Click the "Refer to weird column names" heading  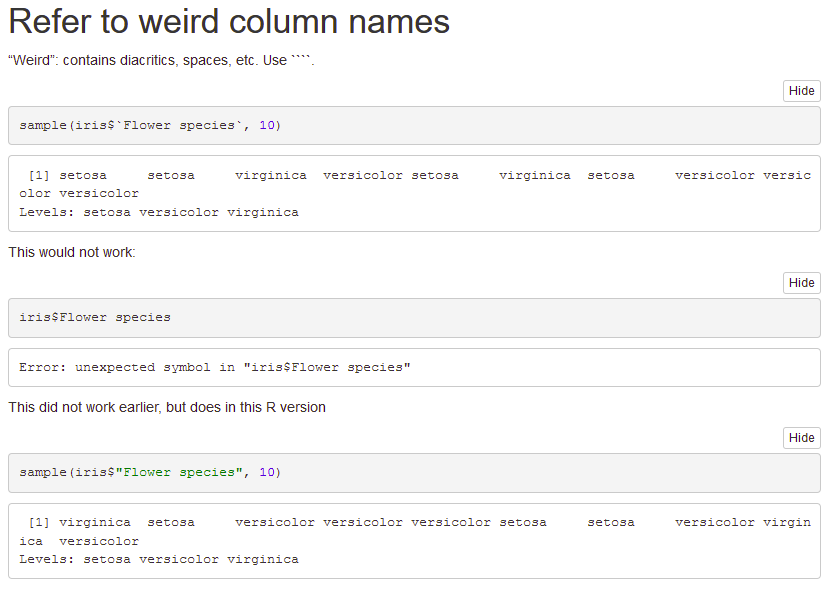coord(229,23)
